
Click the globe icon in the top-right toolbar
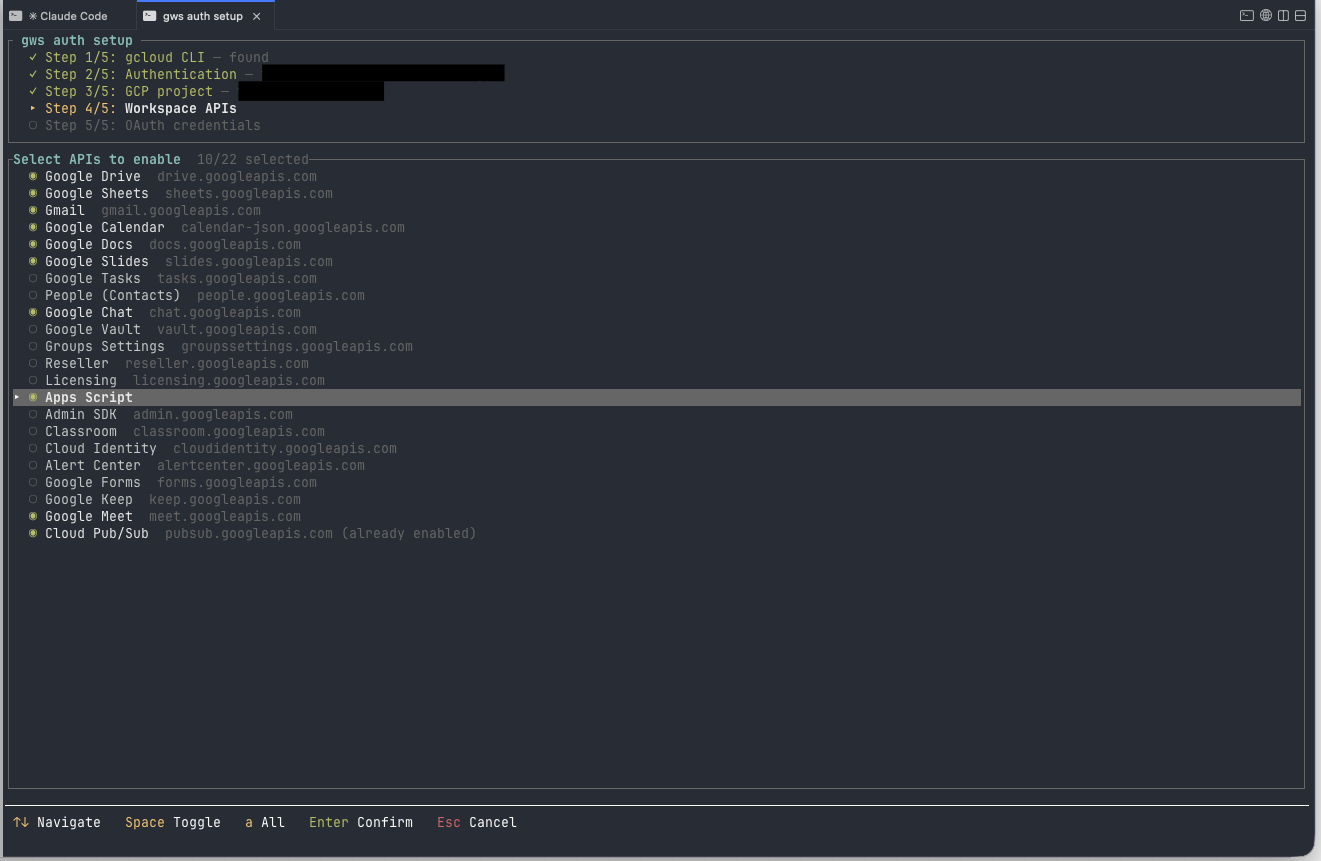click(1264, 15)
